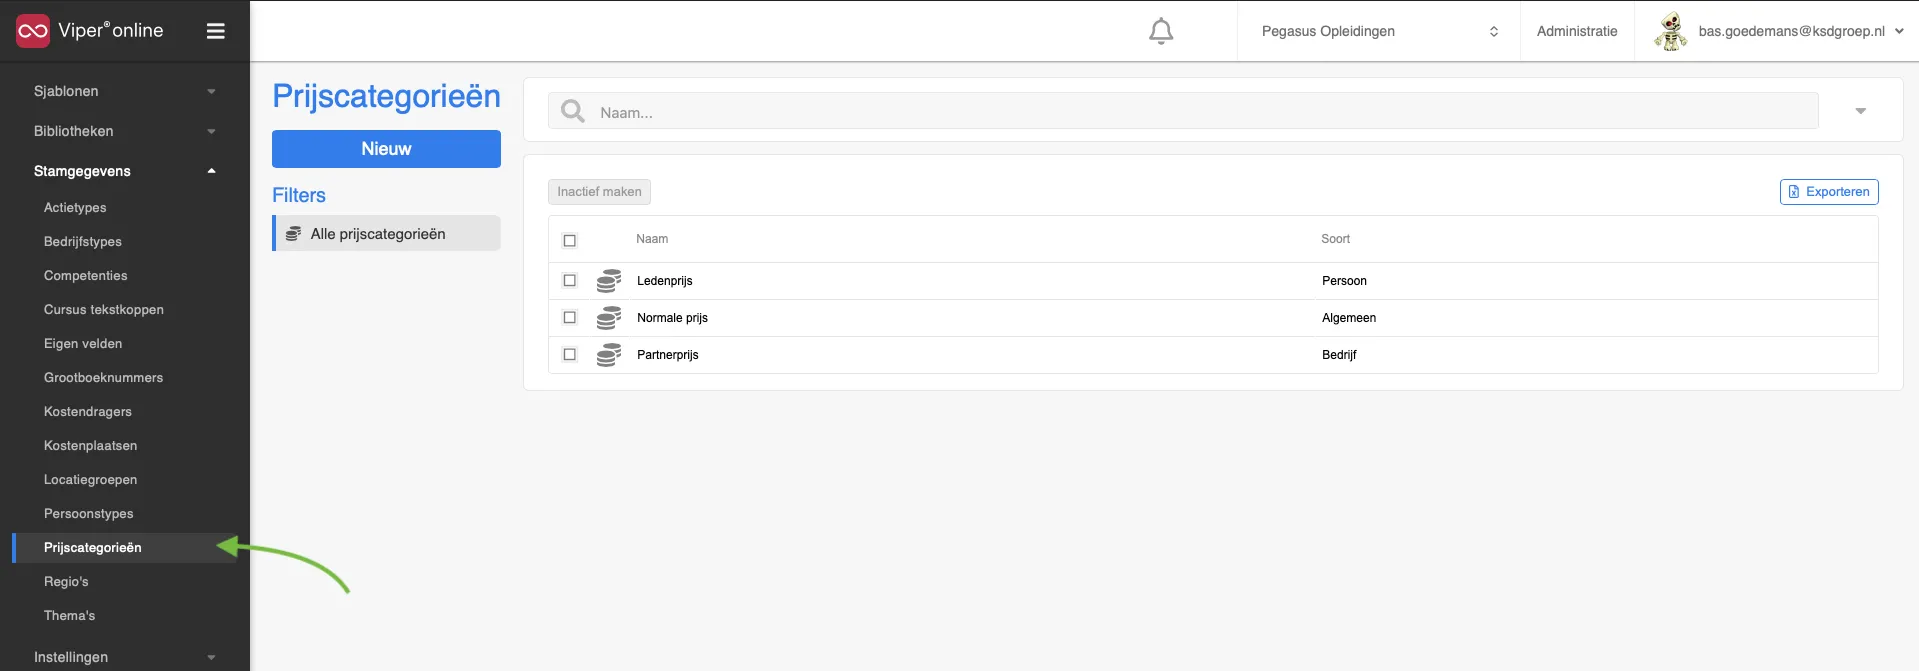Click the search magnifier icon
Image resolution: width=1919 pixels, height=671 pixels.
coord(573,111)
